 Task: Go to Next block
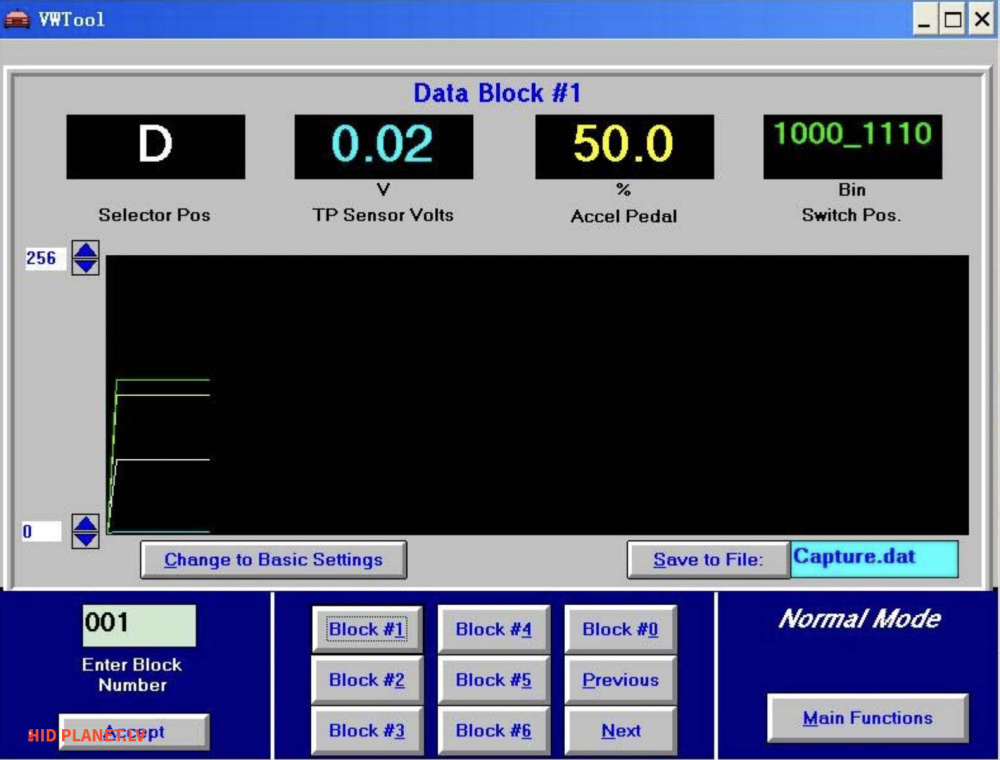click(x=621, y=731)
